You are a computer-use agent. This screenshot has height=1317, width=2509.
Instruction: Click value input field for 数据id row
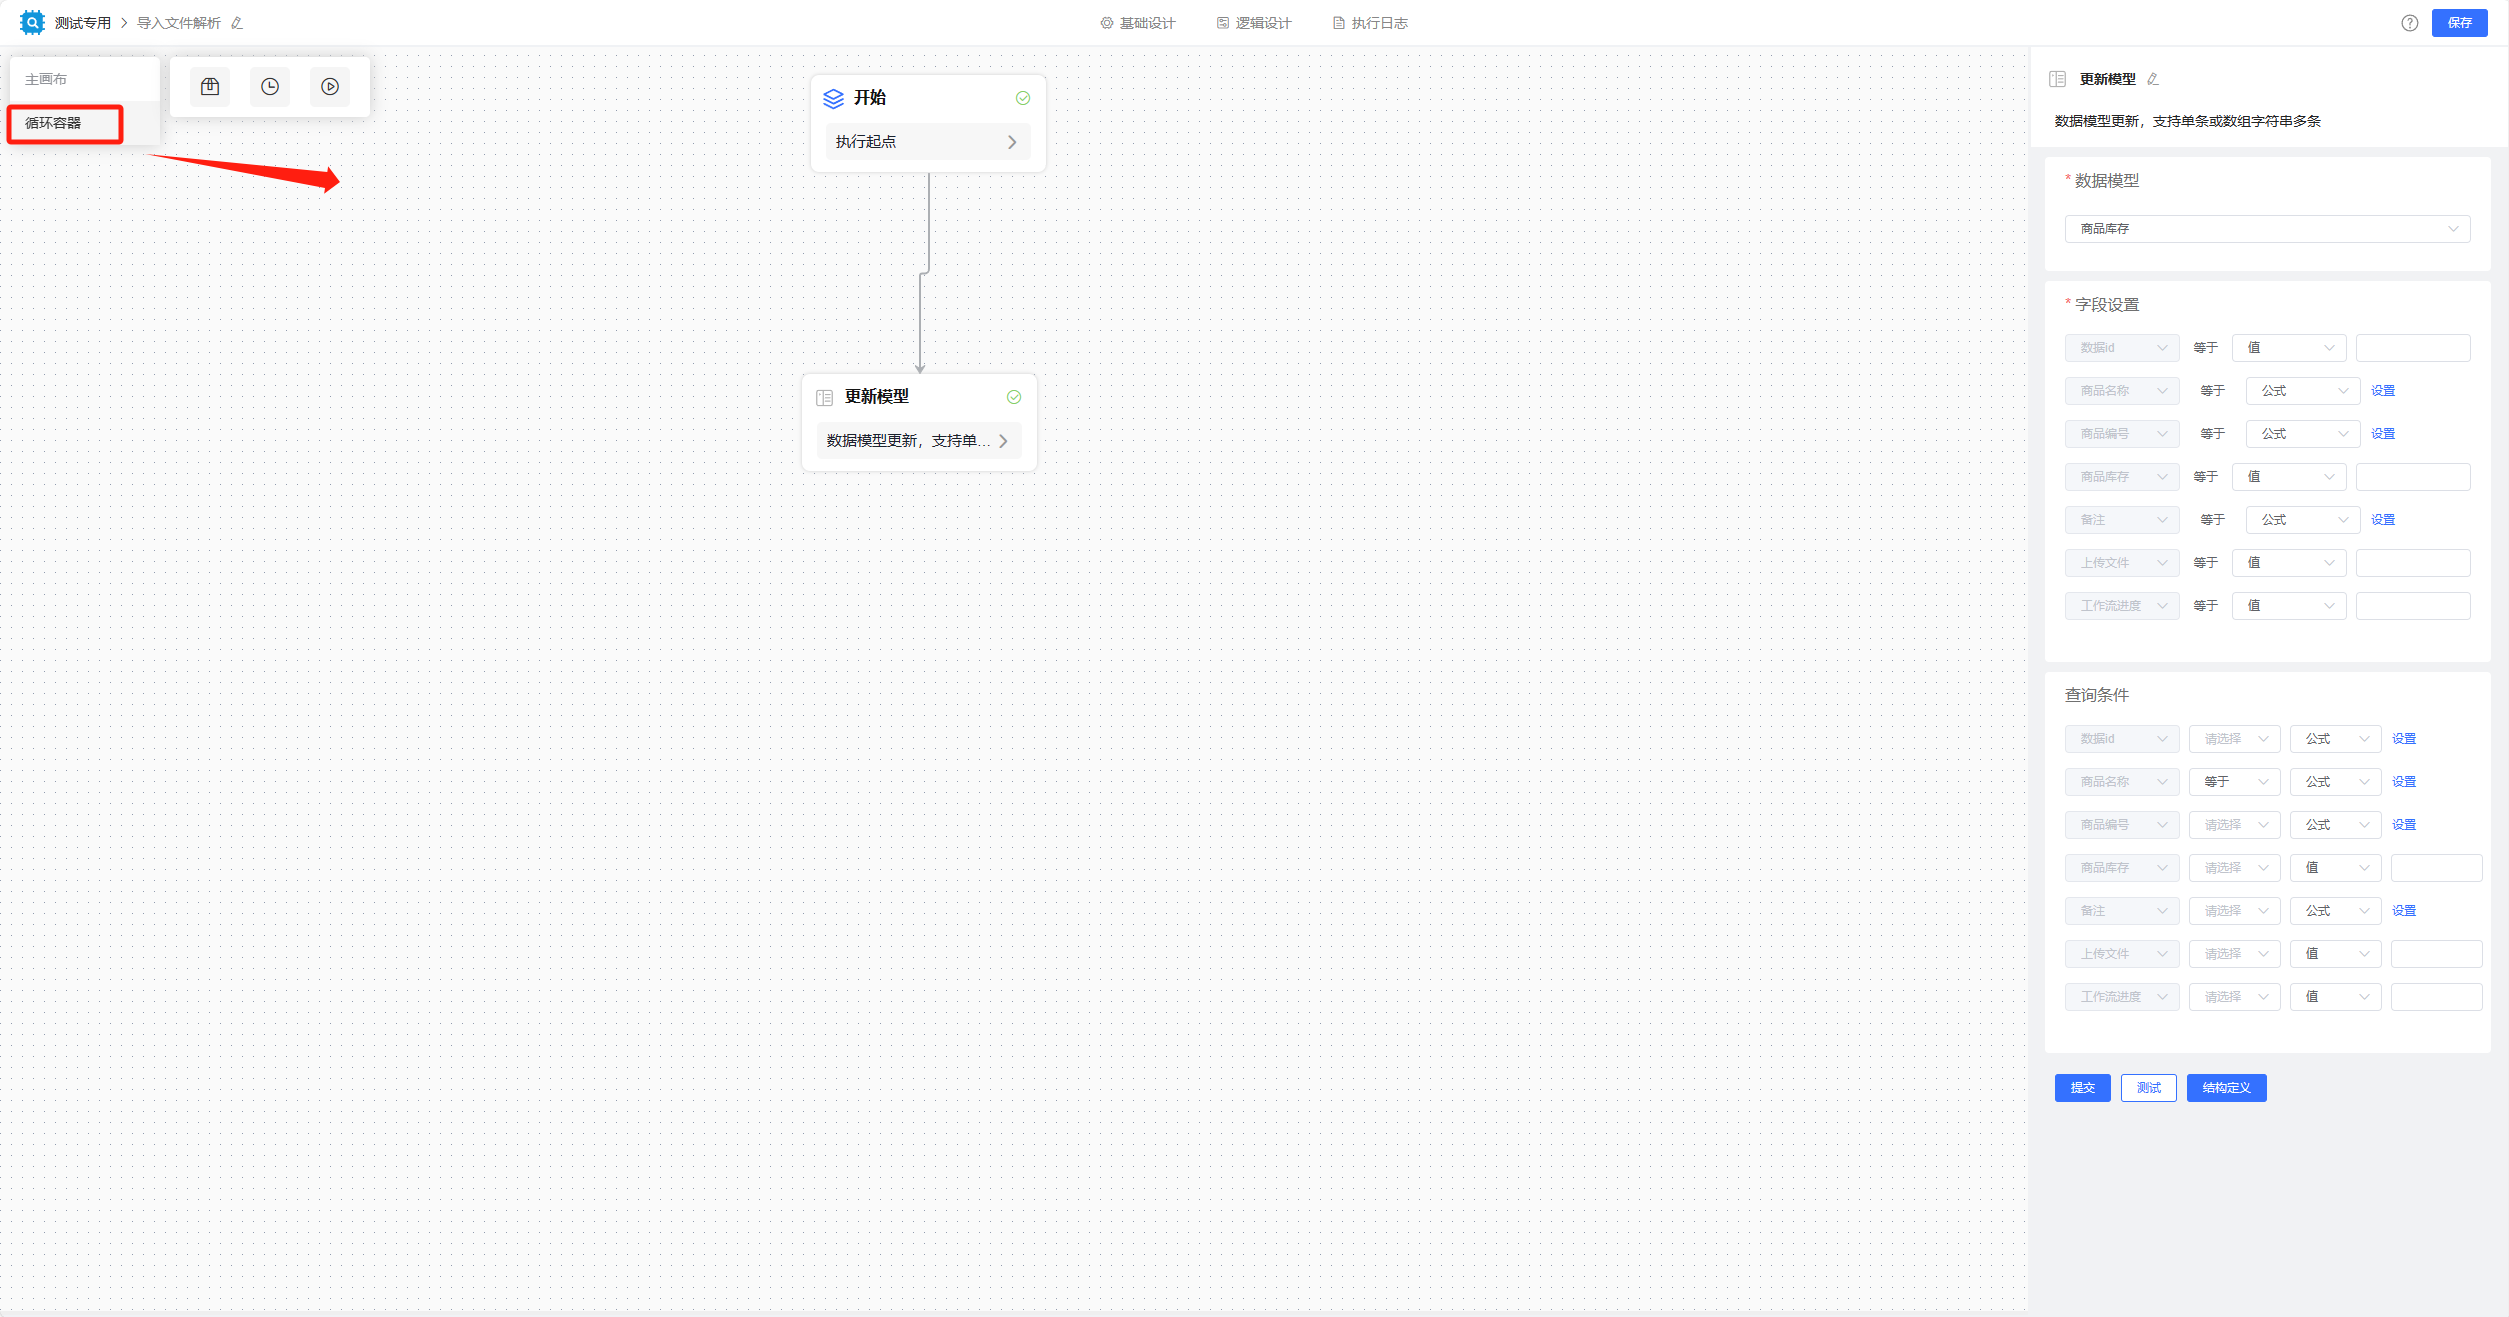[2412, 348]
